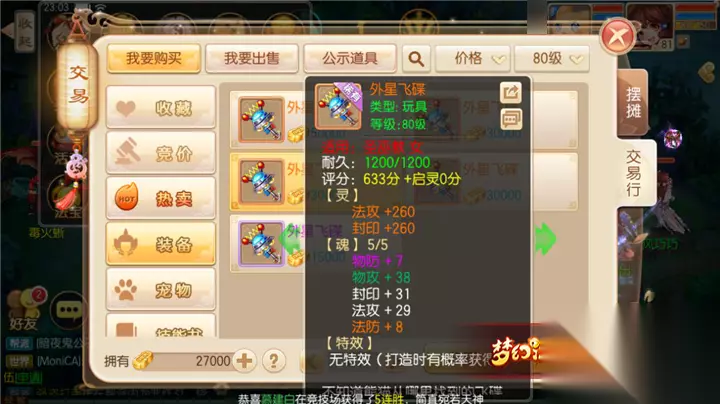
Task: Select the 收藏 favorites category
Action: pyautogui.click(x=161, y=107)
